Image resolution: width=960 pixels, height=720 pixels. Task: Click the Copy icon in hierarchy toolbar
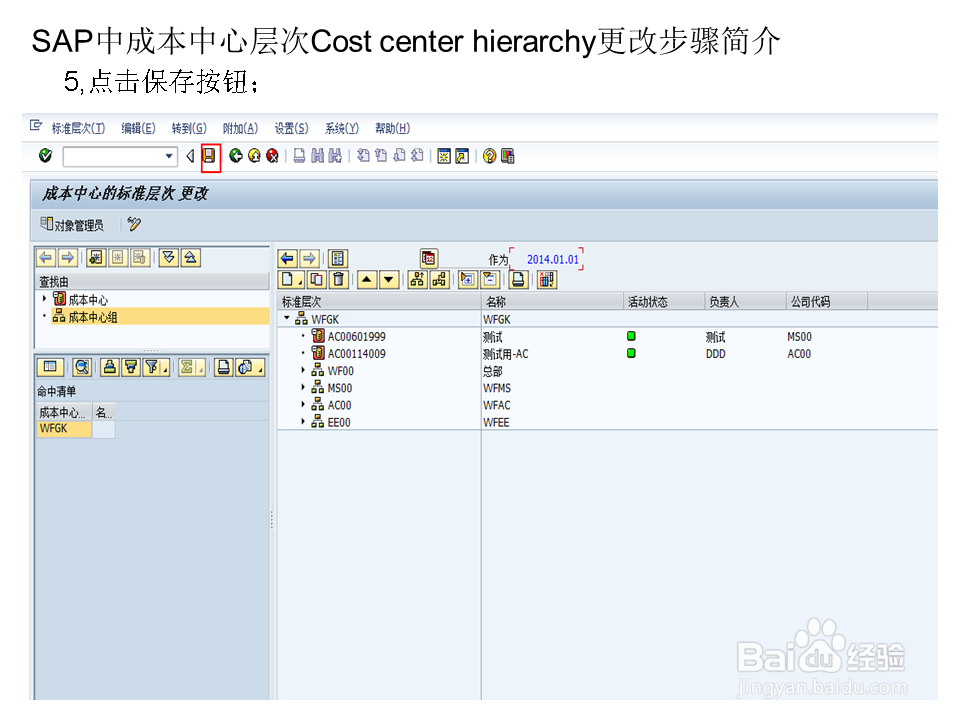pyautogui.click(x=317, y=280)
